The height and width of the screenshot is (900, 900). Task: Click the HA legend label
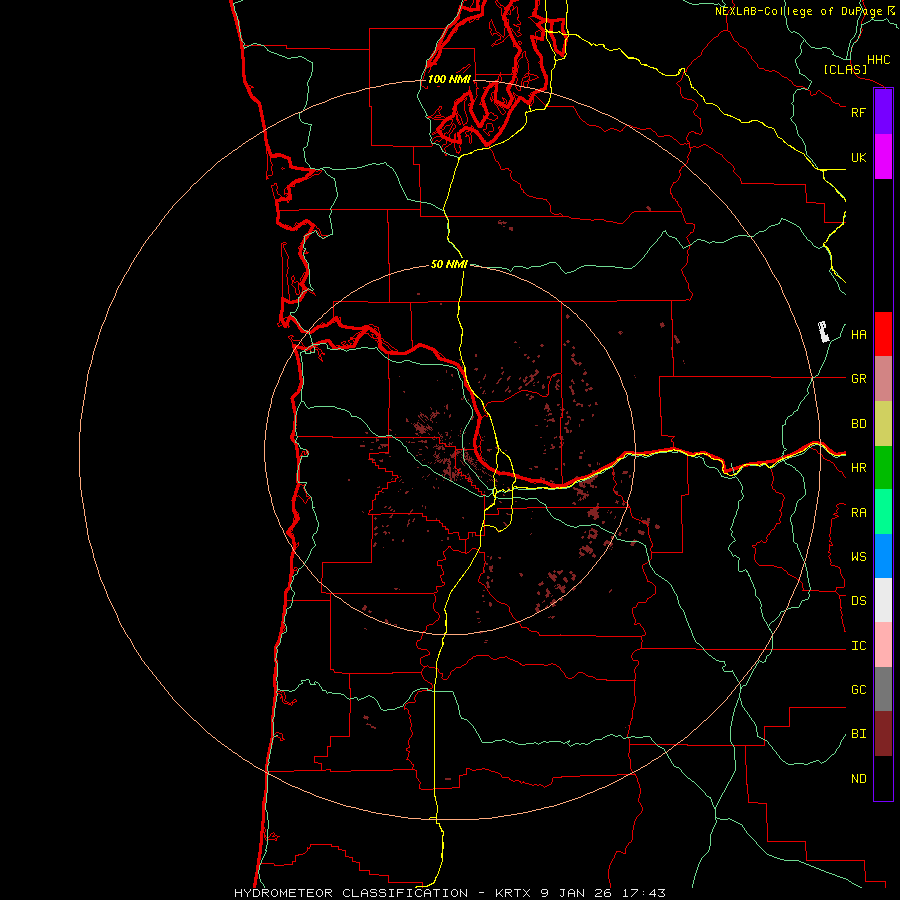[x=859, y=335]
